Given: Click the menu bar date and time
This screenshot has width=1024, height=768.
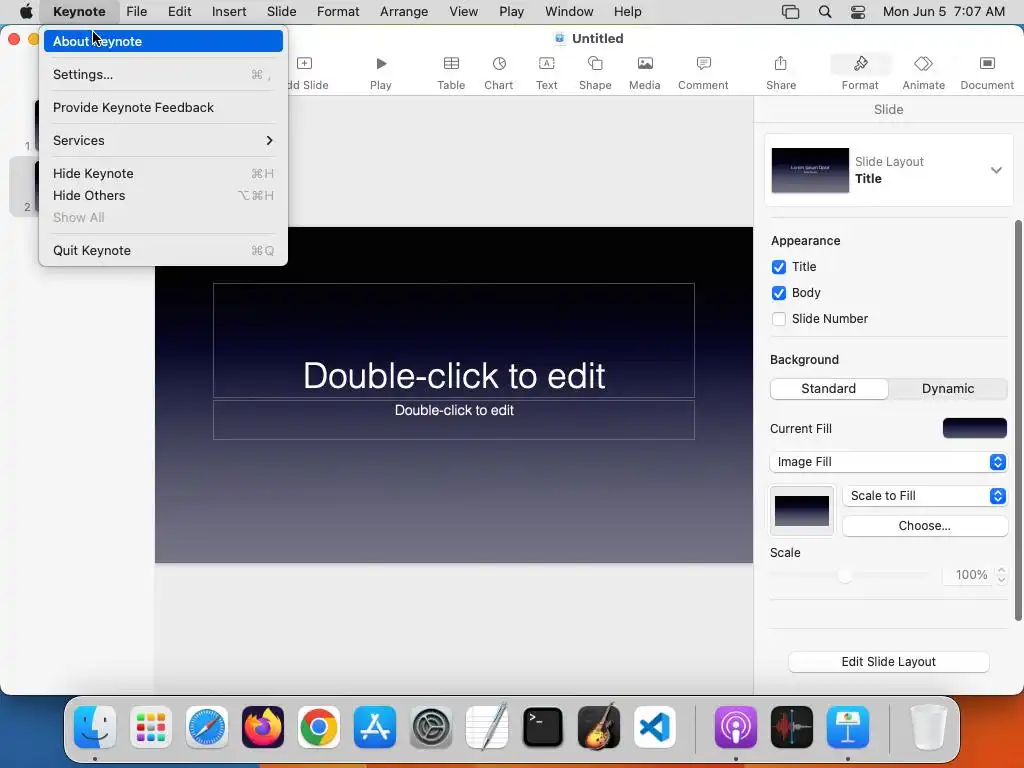Looking at the screenshot, I should pyautogui.click(x=944, y=12).
